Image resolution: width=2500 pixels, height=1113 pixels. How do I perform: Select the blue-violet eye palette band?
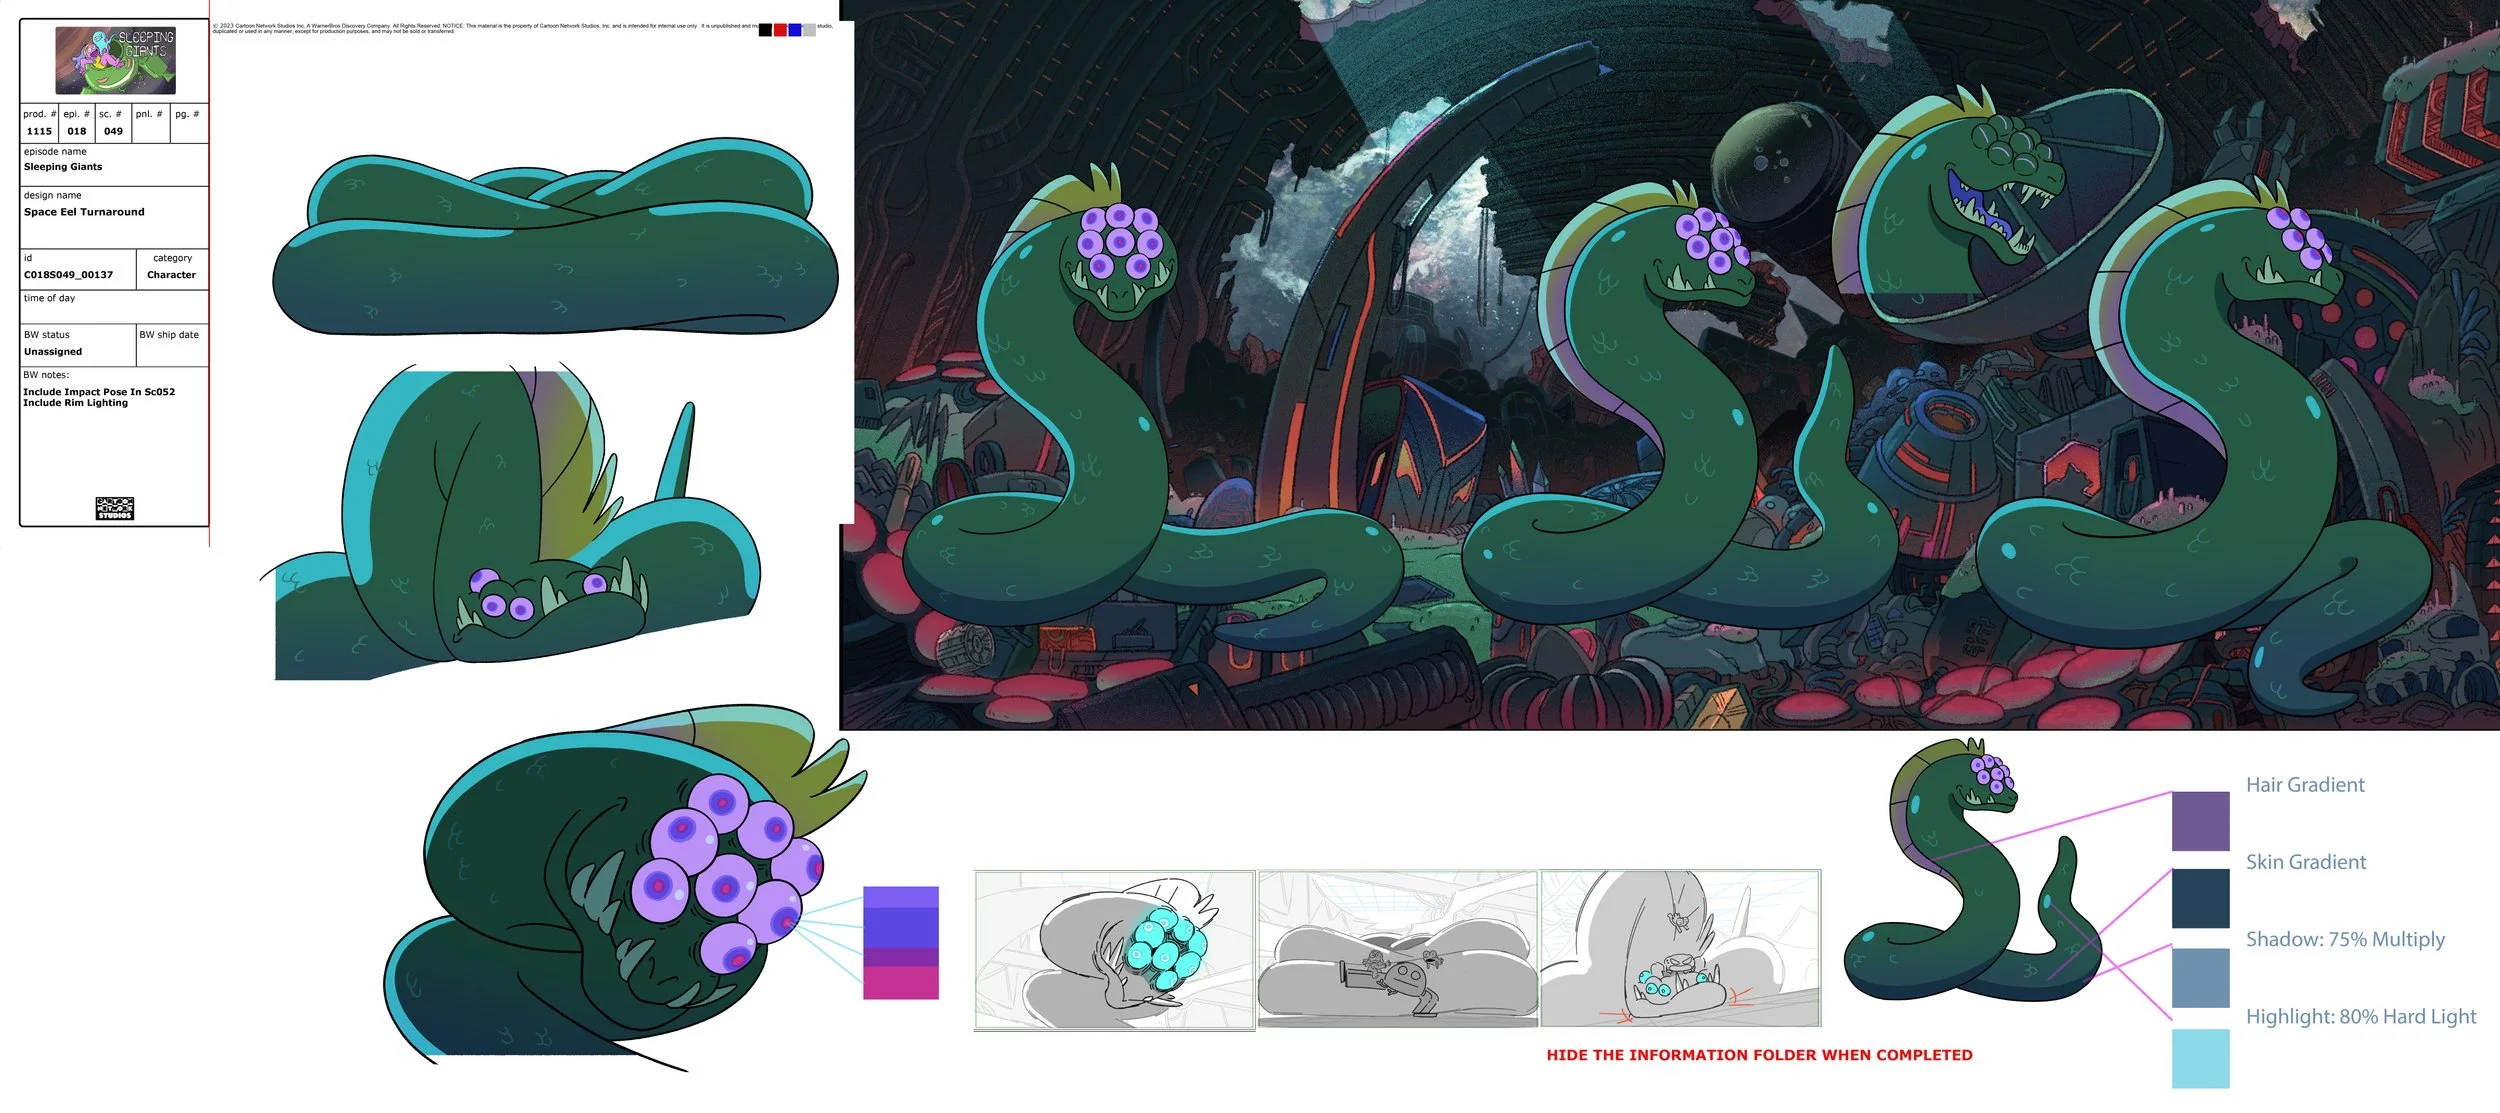(x=900, y=928)
